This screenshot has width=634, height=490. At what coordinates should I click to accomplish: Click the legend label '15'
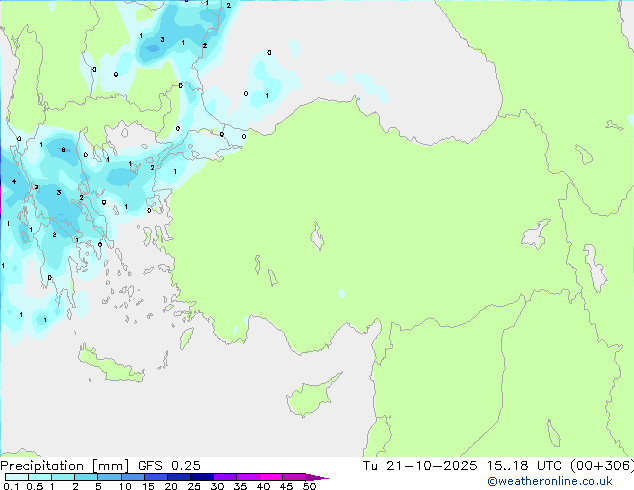(148, 486)
